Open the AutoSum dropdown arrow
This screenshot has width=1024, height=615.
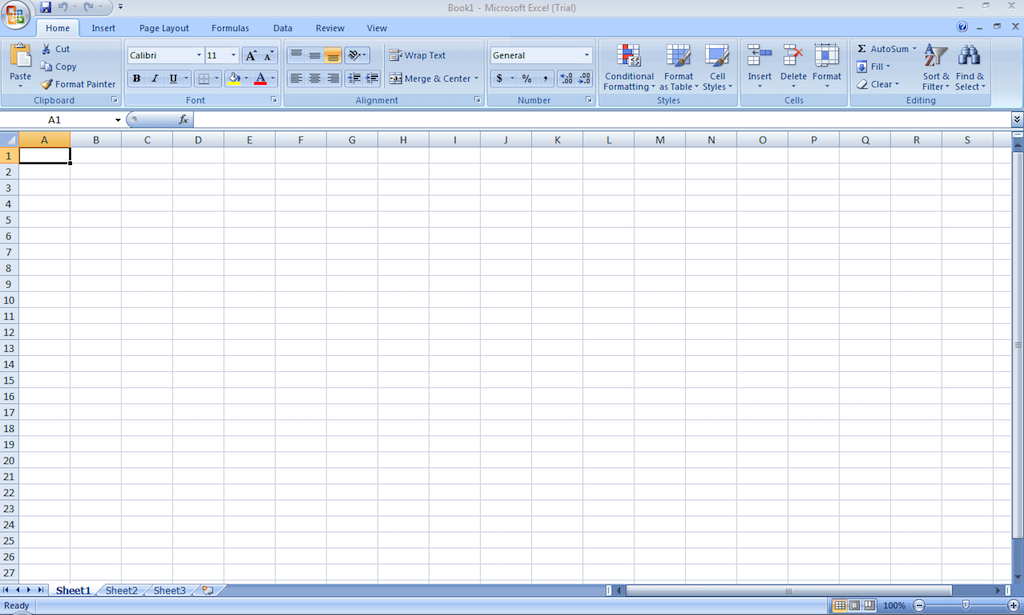914,49
